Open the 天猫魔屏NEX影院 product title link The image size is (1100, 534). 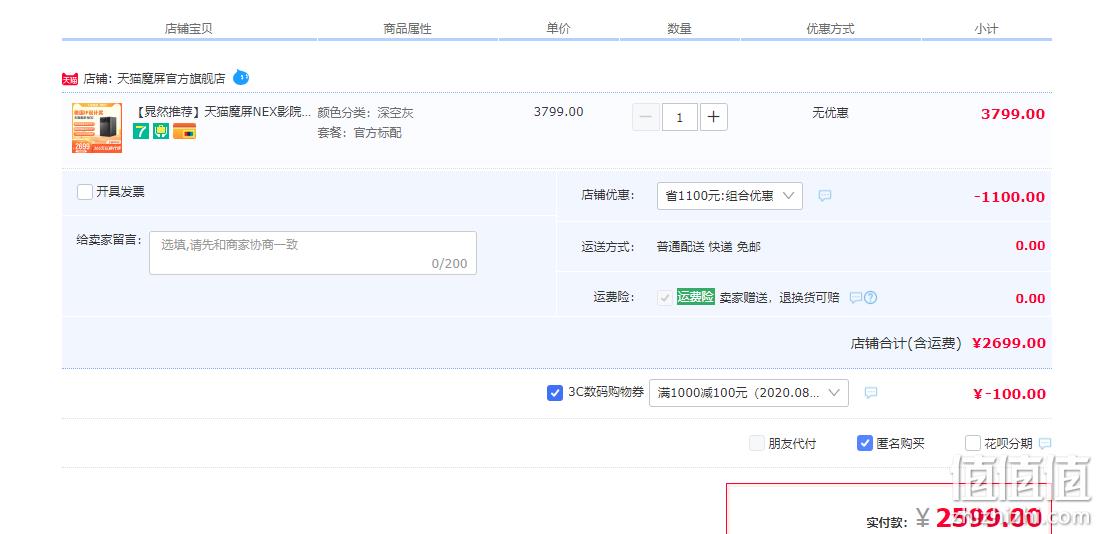tap(223, 112)
